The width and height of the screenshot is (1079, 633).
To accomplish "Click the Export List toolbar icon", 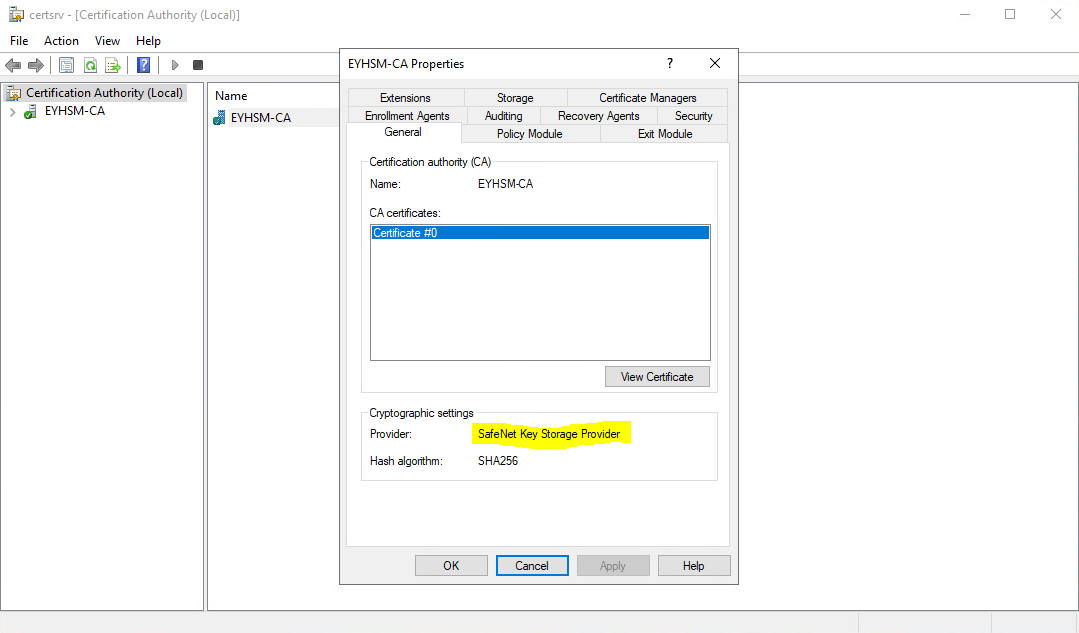I will tap(113, 65).
